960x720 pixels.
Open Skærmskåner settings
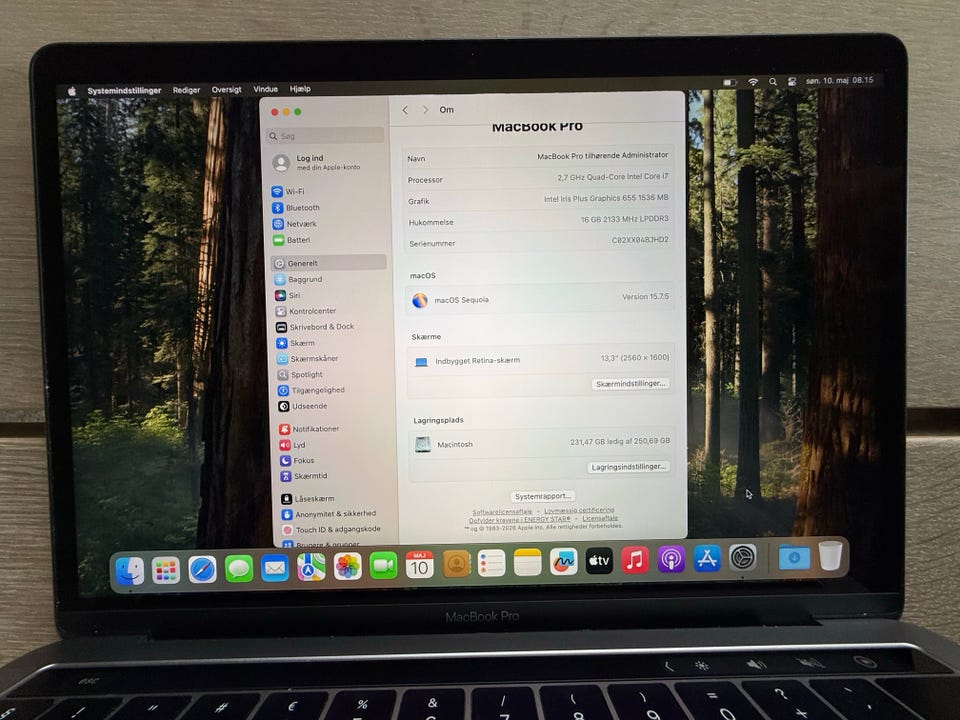click(308, 359)
